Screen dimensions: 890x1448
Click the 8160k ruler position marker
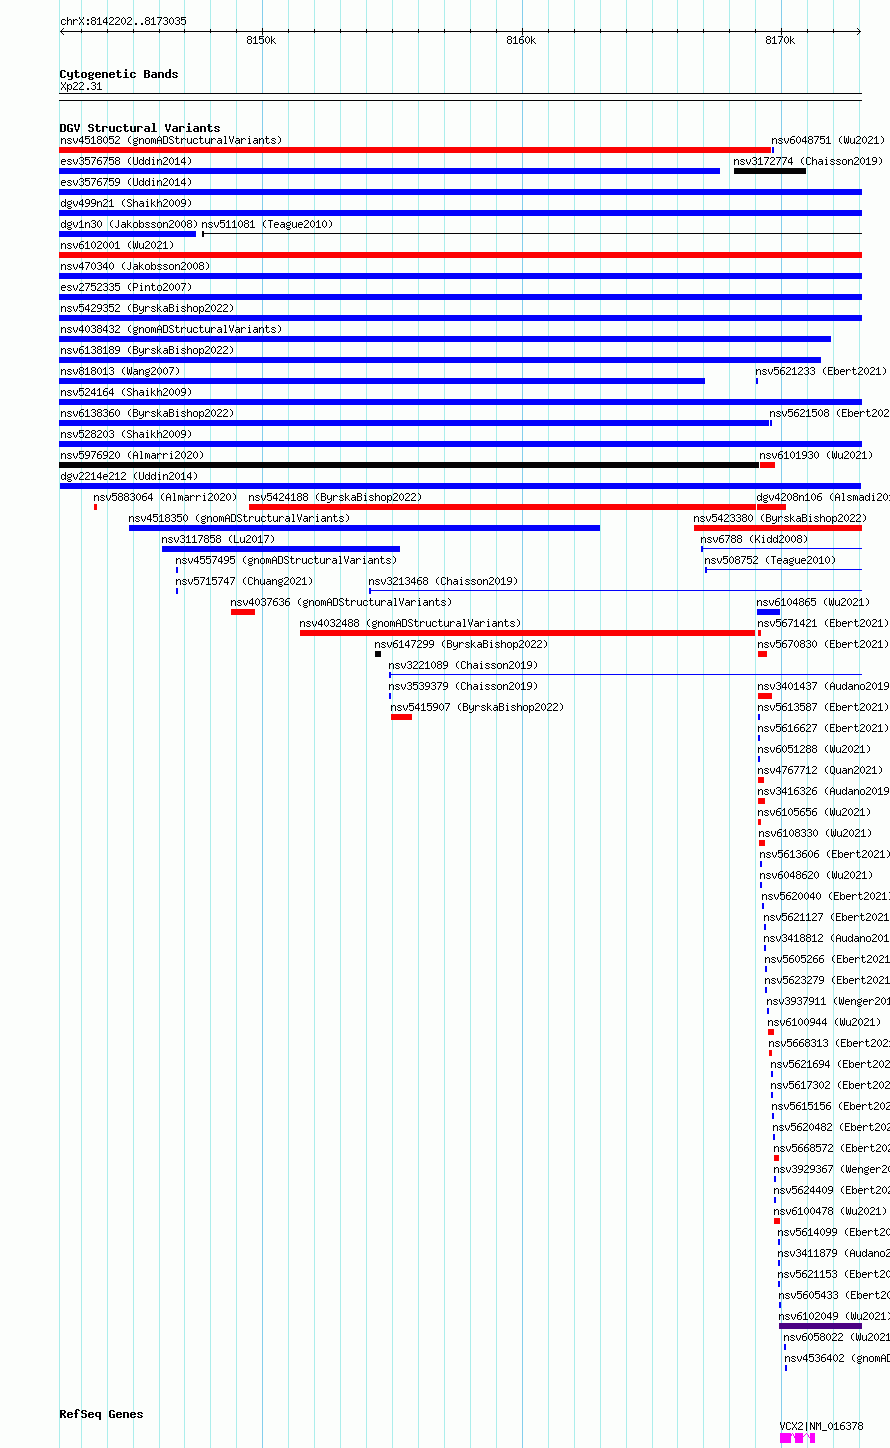[521, 40]
